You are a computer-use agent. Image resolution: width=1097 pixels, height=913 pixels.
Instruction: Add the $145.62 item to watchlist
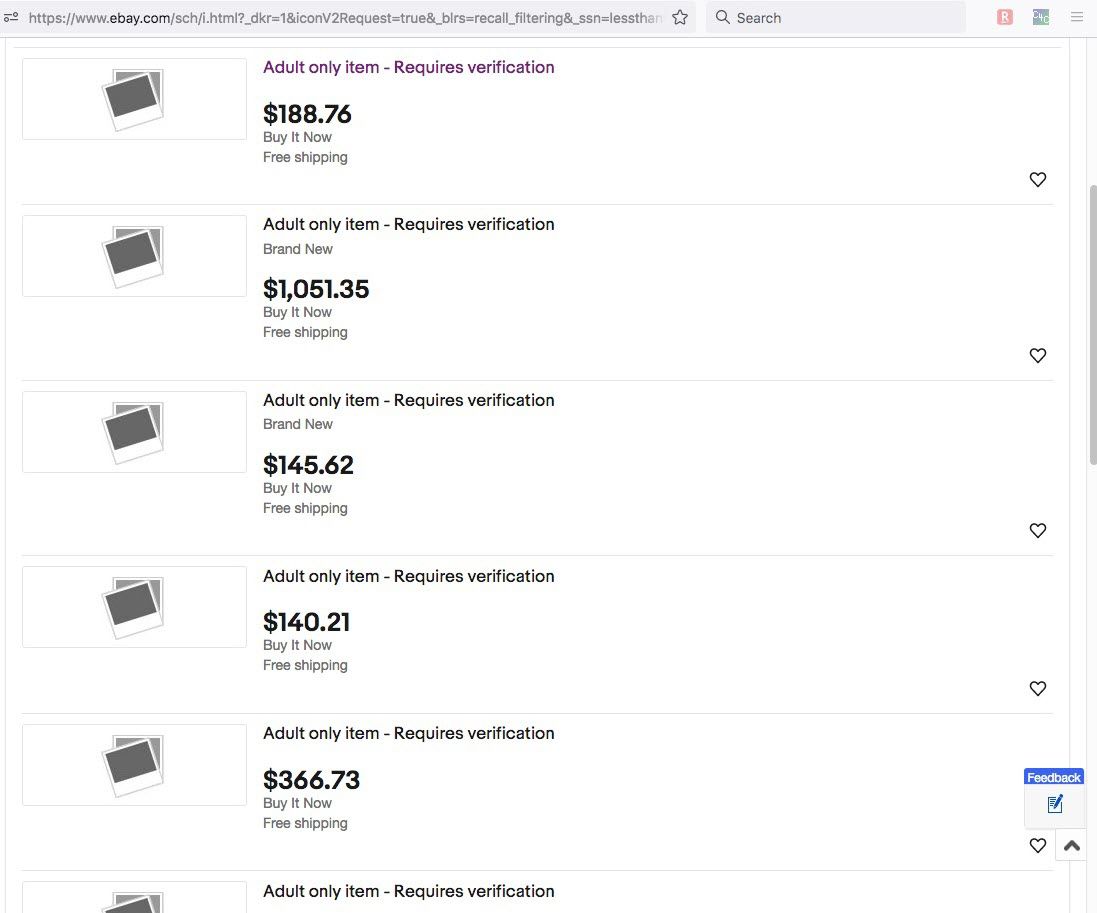coord(1038,530)
